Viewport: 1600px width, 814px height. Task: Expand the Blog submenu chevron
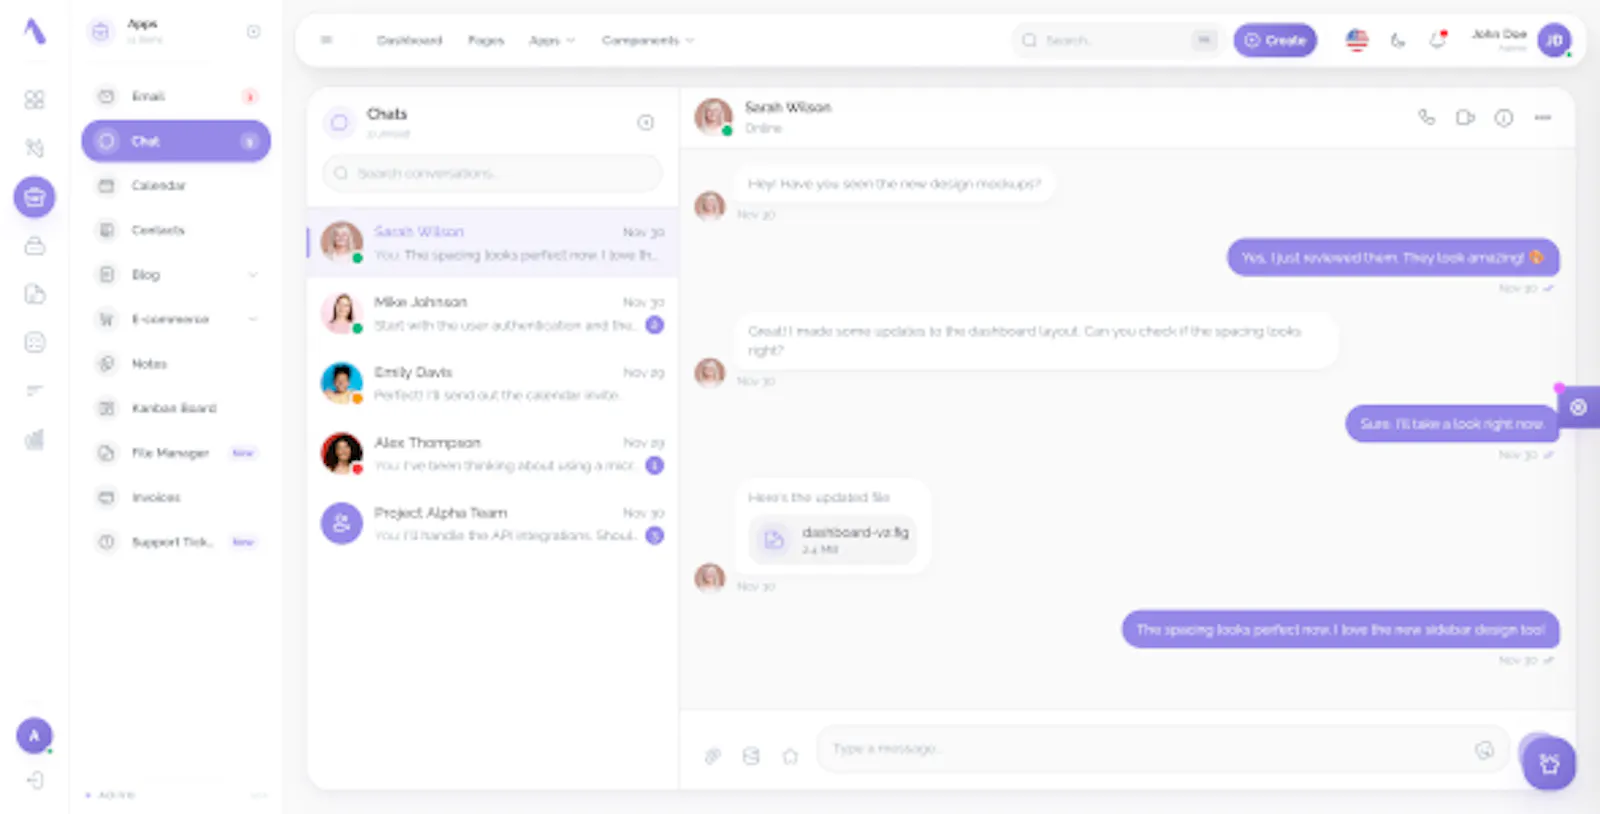[253, 275]
